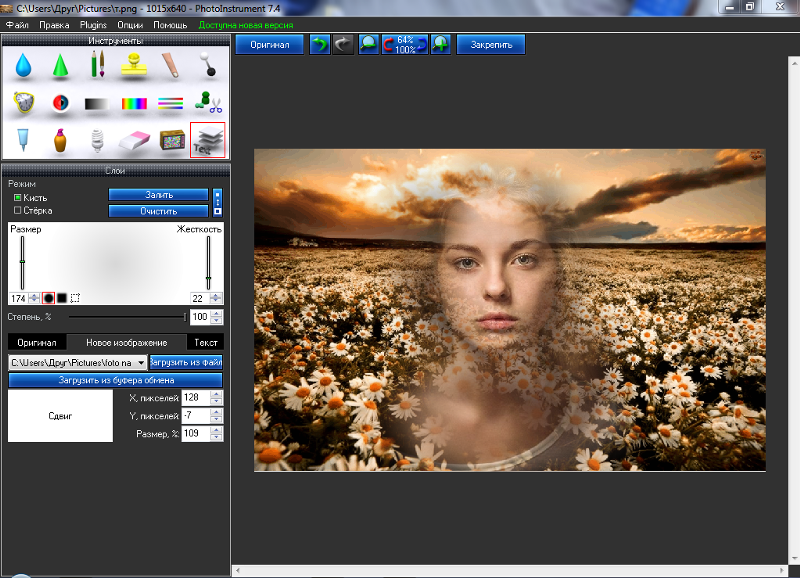
Task: Click the Доступна новая версия link
Action: pyautogui.click(x=246, y=25)
